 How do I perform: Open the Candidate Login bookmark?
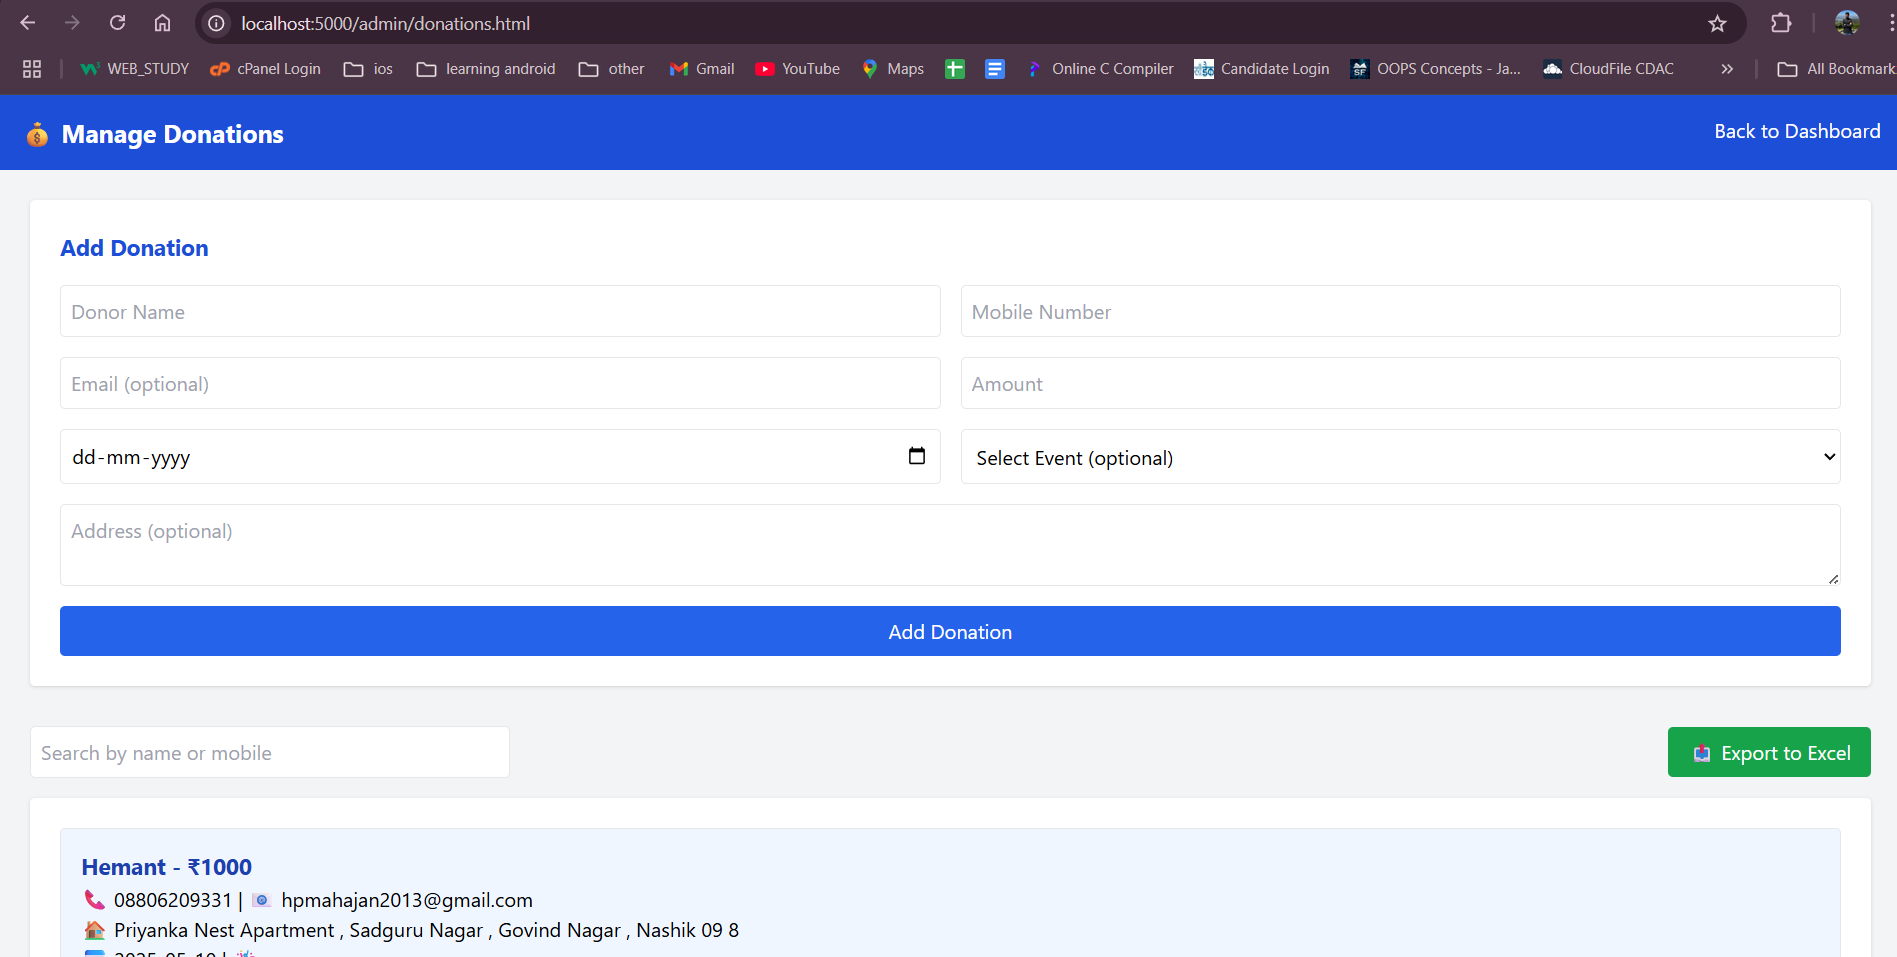[1261, 68]
